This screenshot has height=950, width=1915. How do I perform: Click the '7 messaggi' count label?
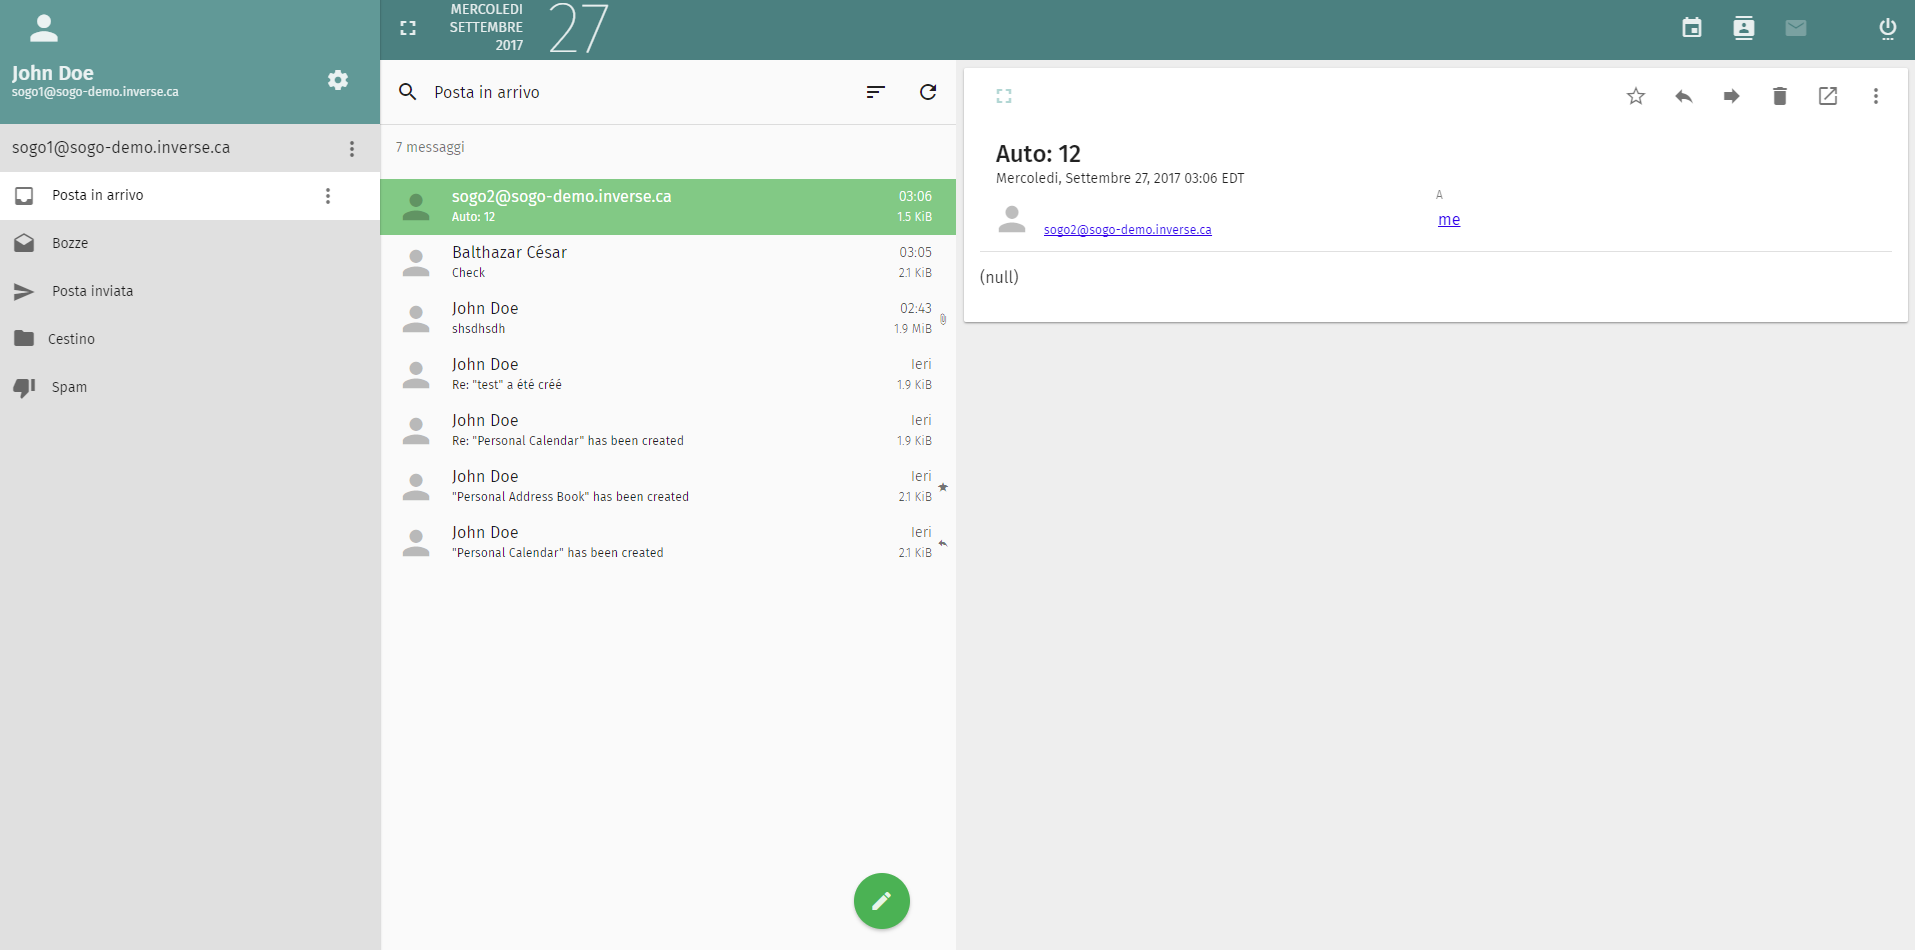tap(430, 147)
